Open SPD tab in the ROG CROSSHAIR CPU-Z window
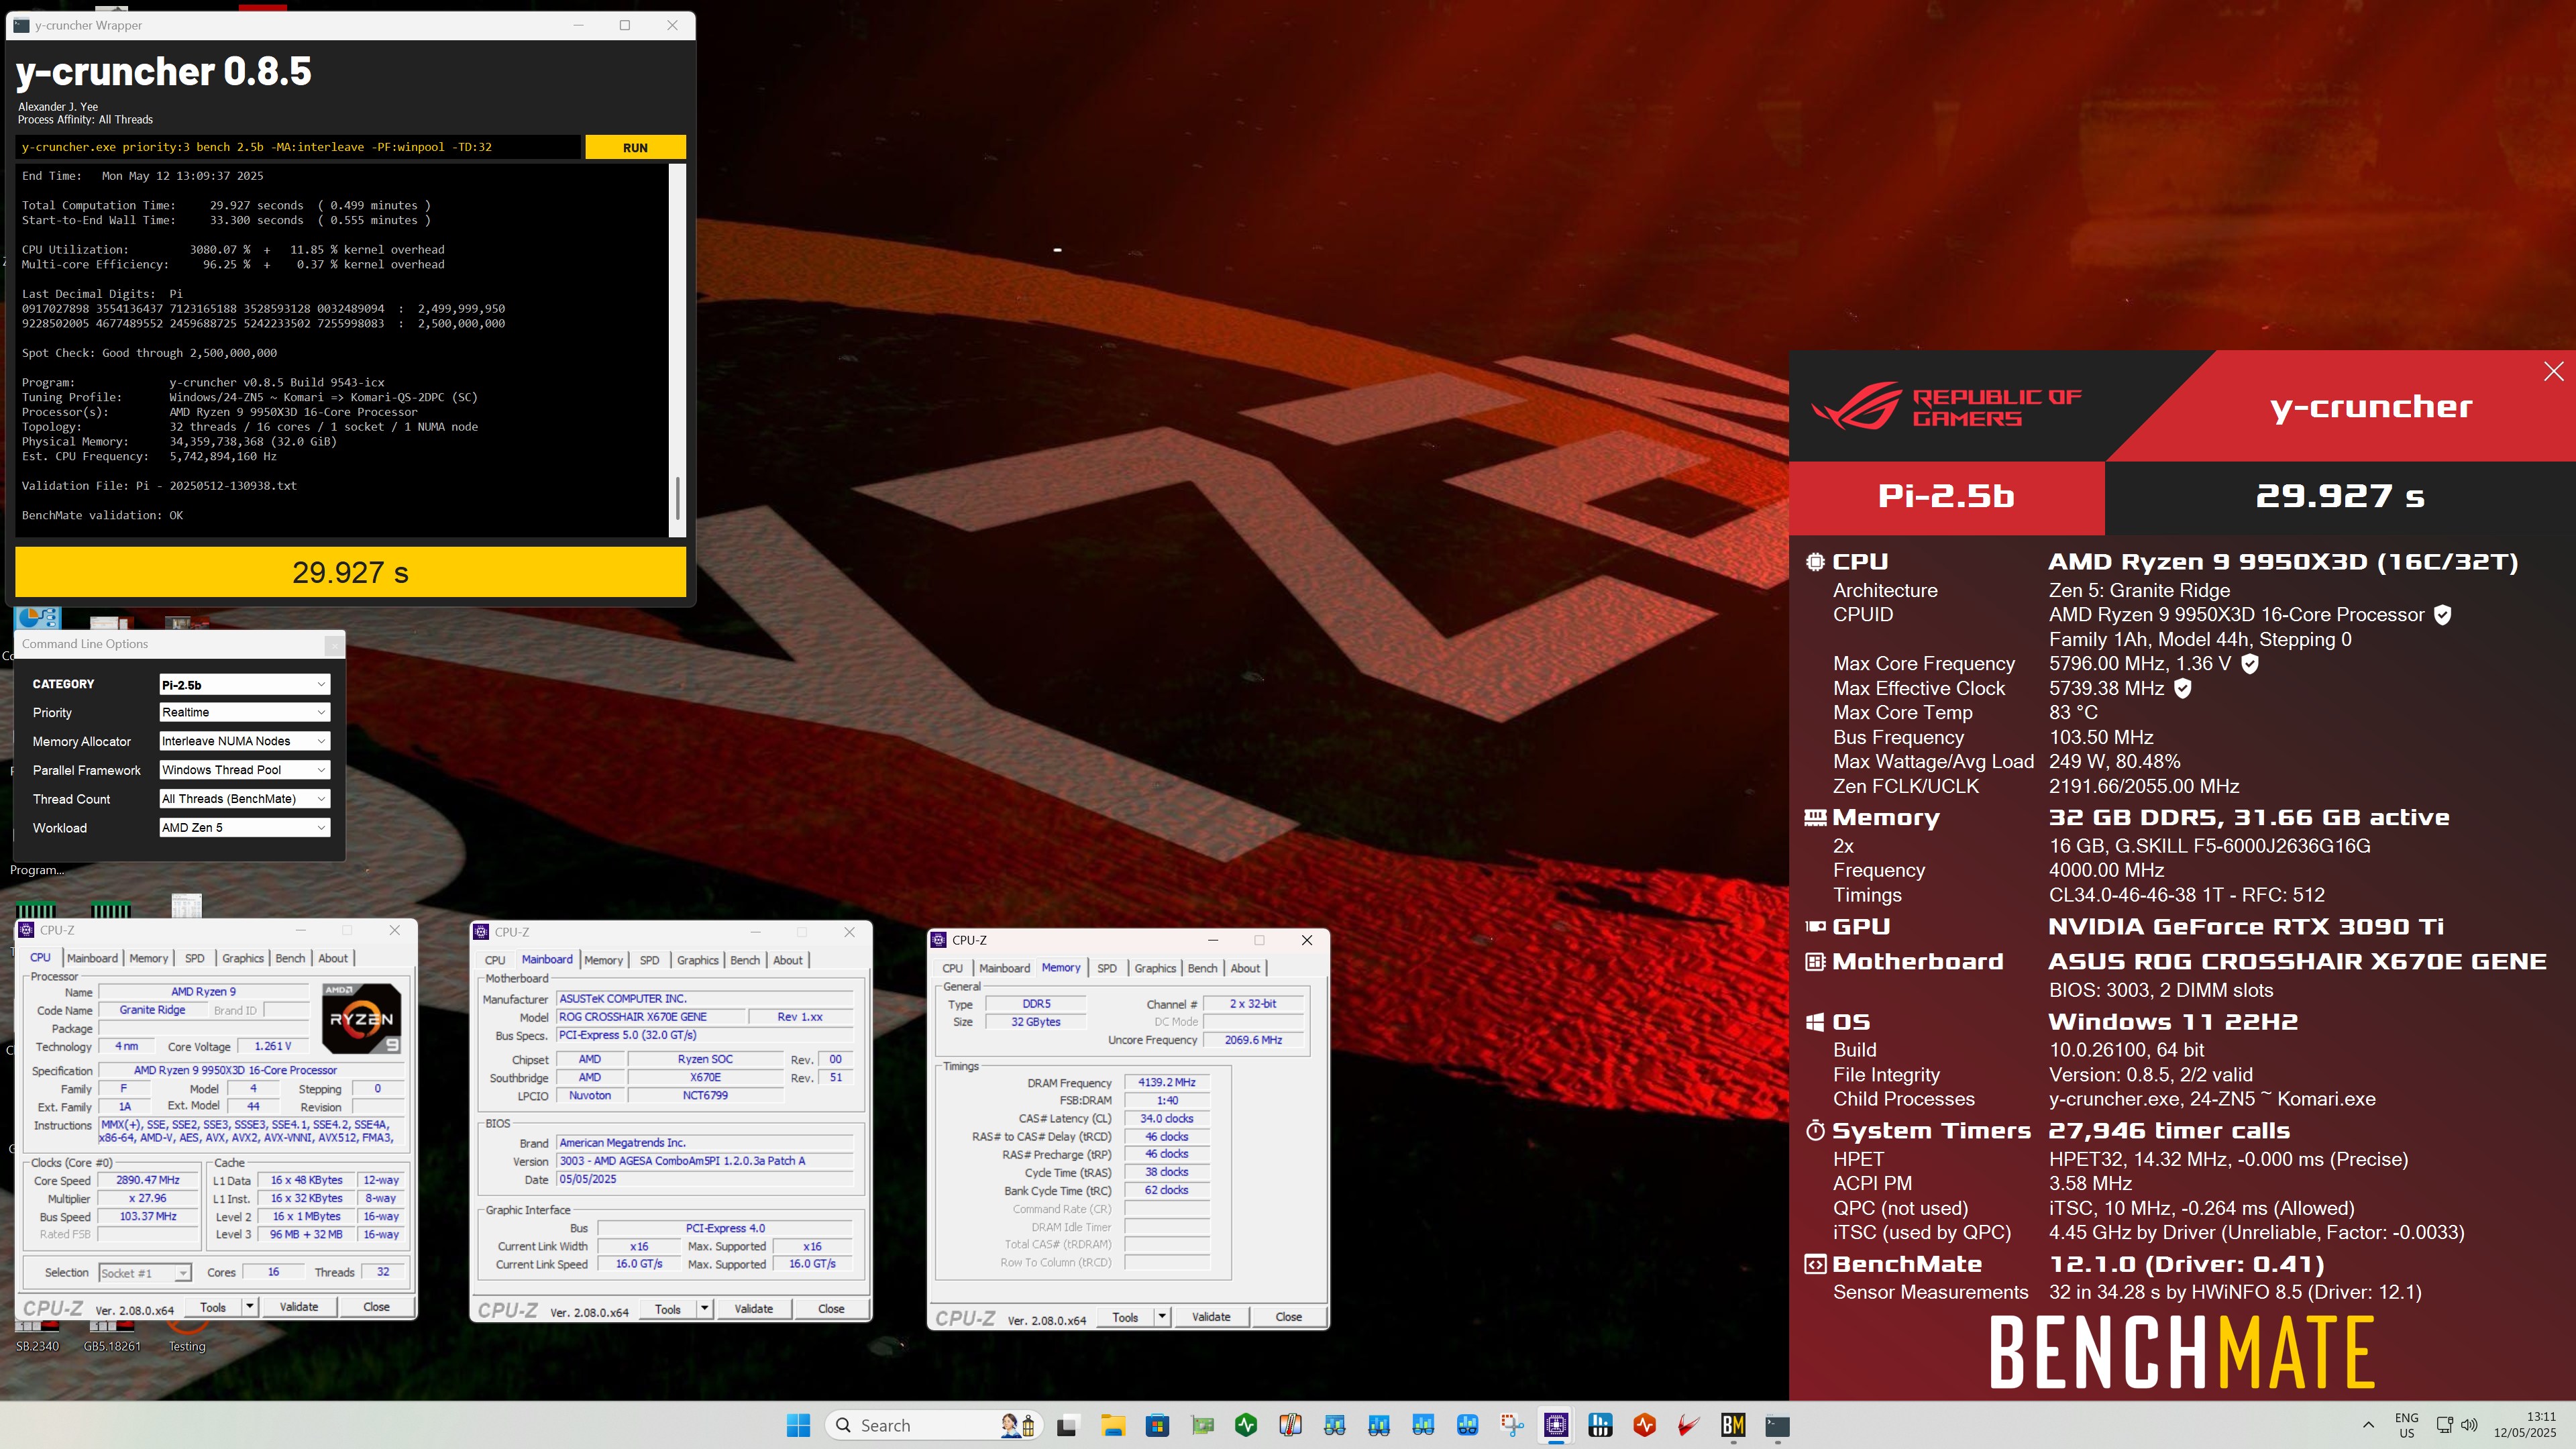This screenshot has height=1449, width=2576. 649,960
